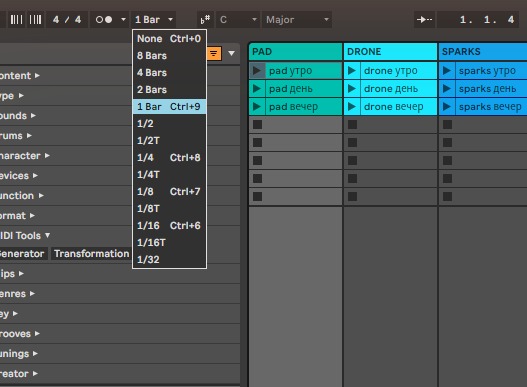The height and width of the screenshot is (387, 527).
Task: Click first empty slot stop button in PAD
Action: coord(257,125)
